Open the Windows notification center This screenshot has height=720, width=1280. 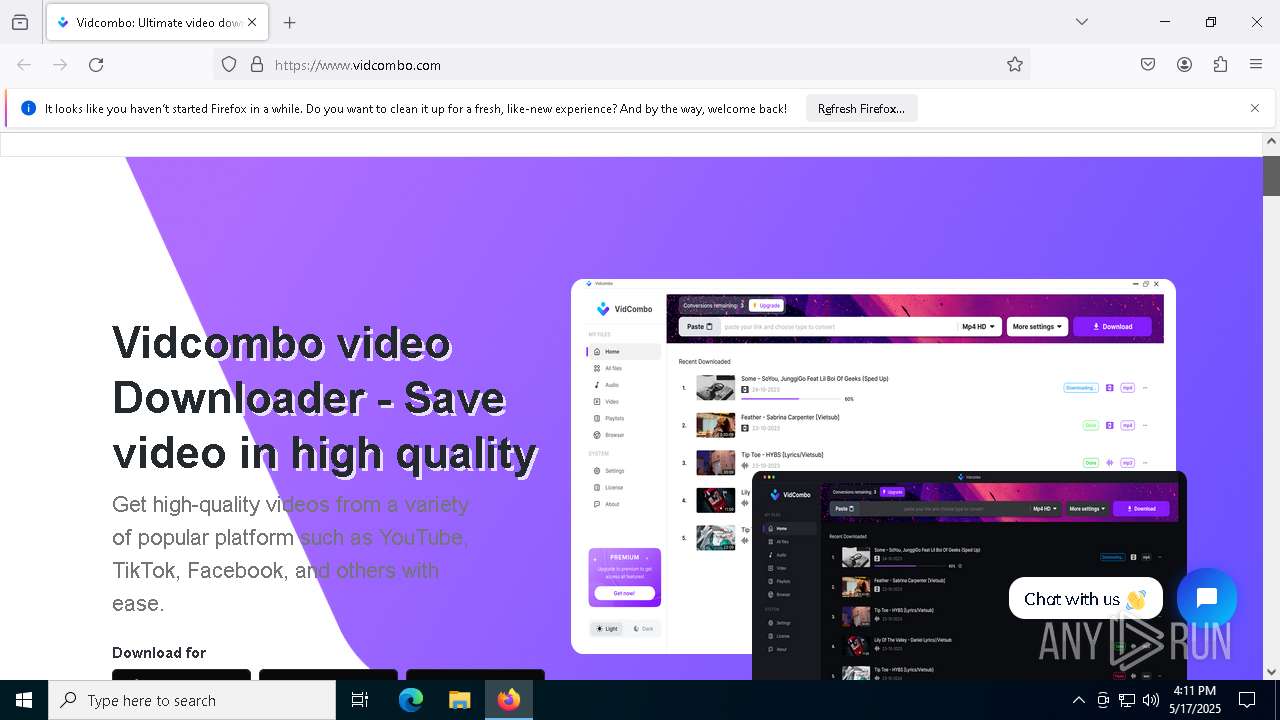tap(1247, 700)
